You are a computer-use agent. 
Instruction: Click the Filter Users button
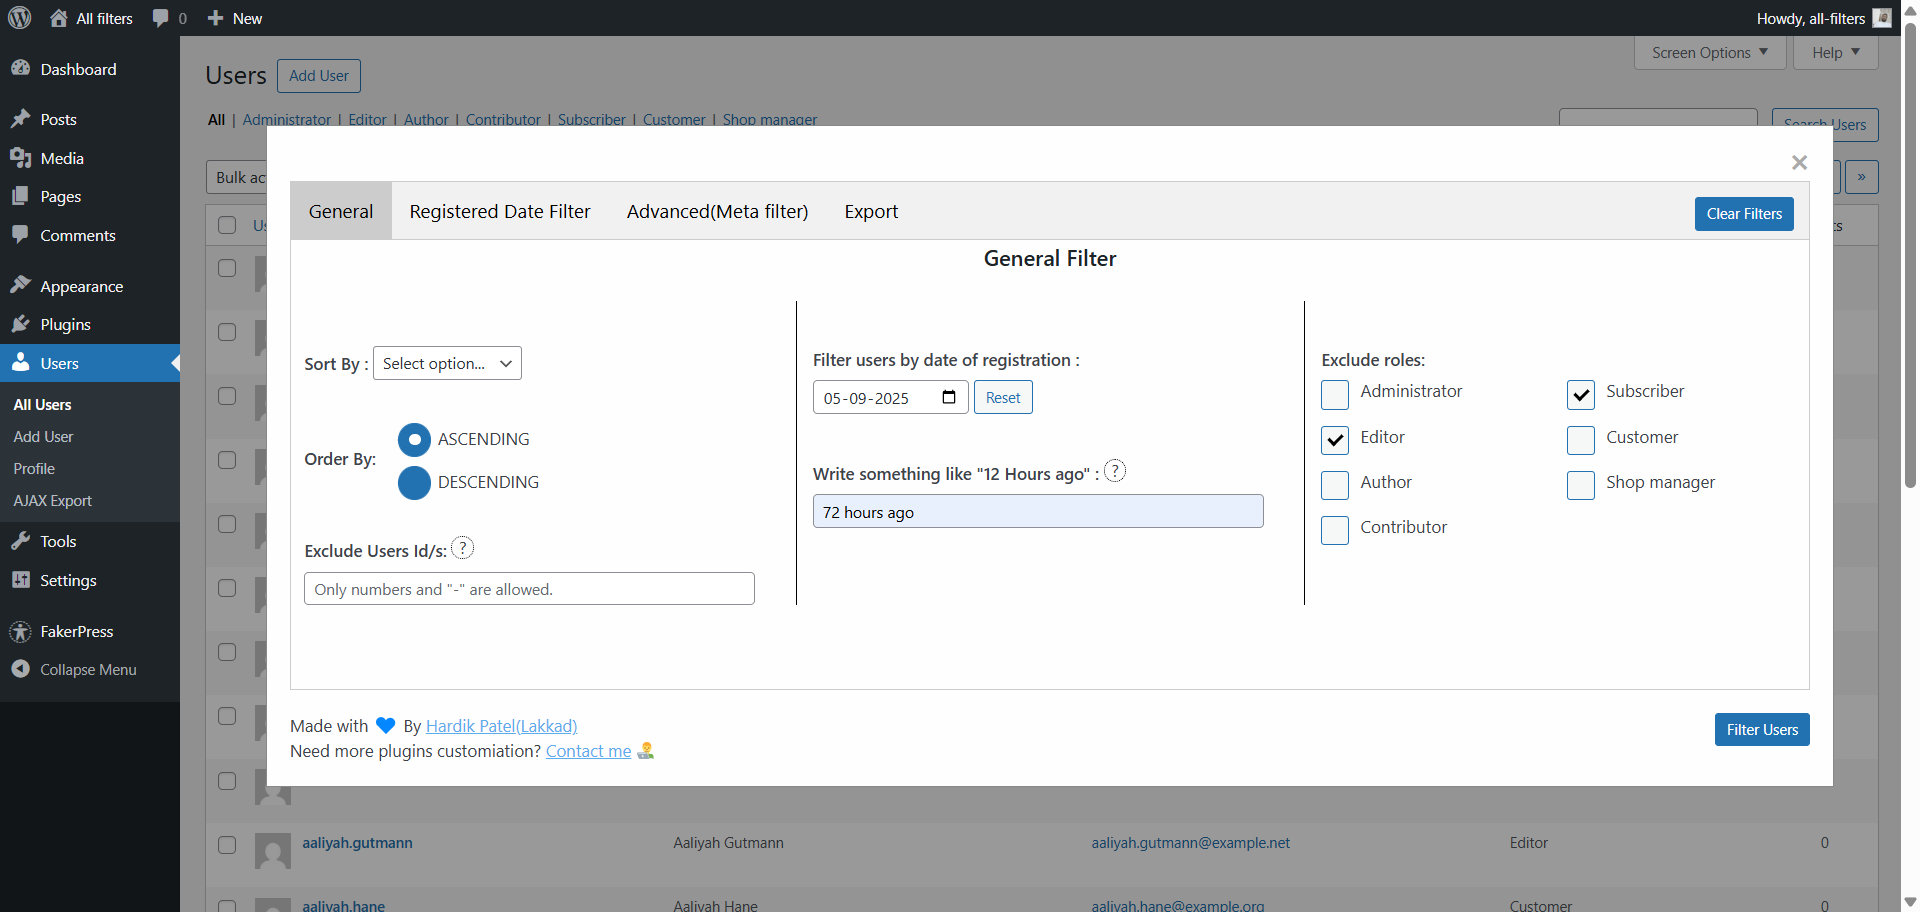[x=1761, y=730]
